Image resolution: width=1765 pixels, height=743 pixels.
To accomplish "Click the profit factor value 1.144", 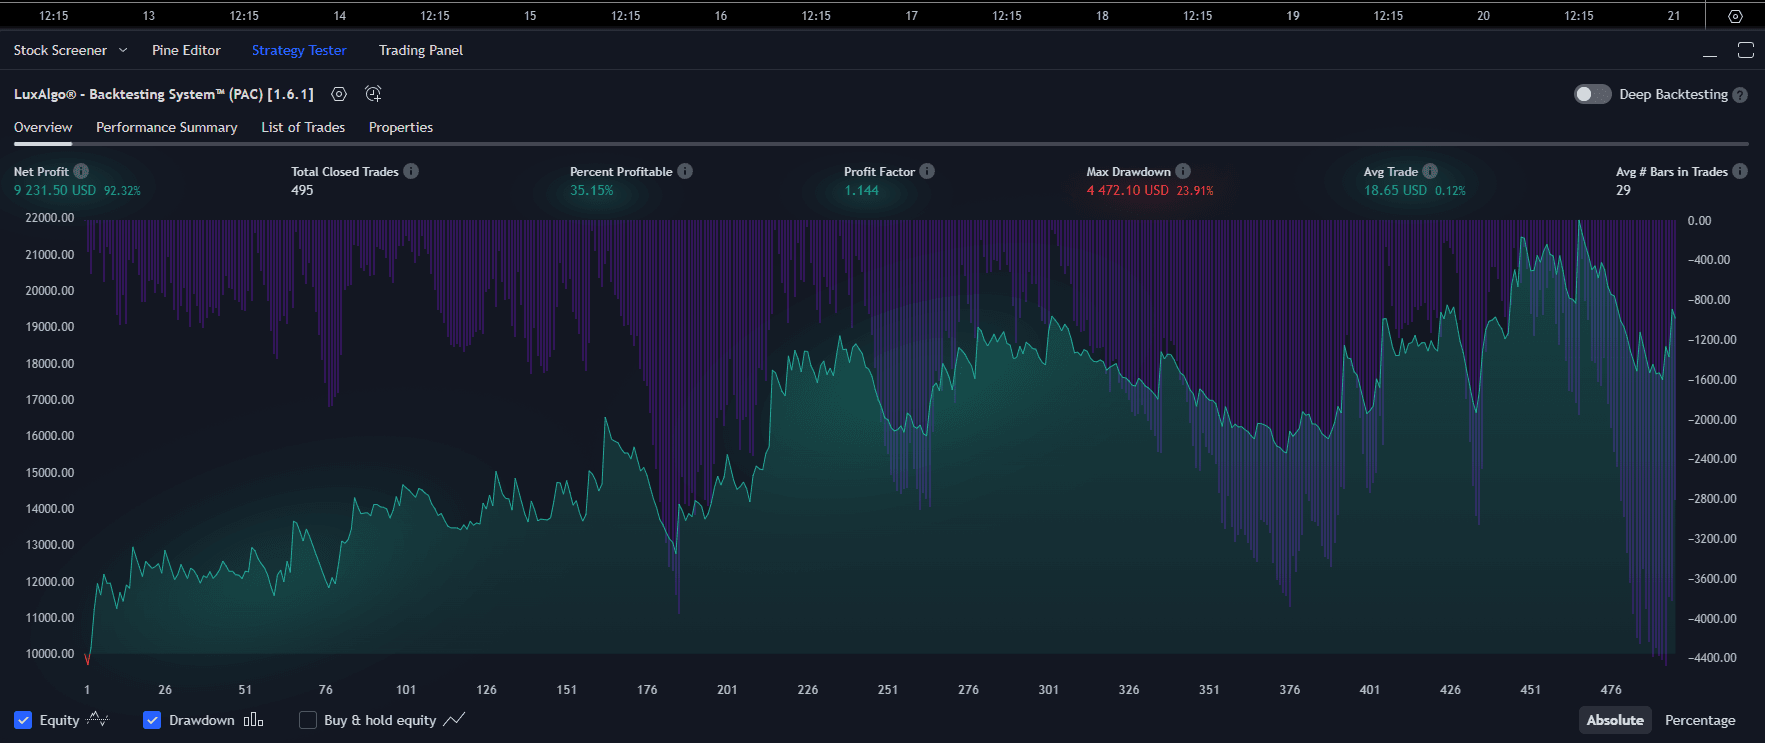I will (x=861, y=190).
